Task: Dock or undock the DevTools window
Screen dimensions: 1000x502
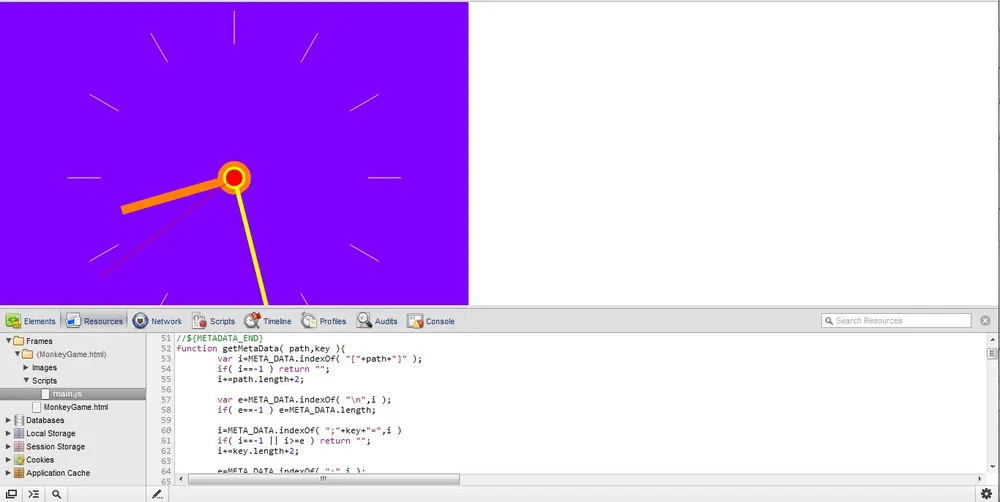Action: (x=11, y=494)
